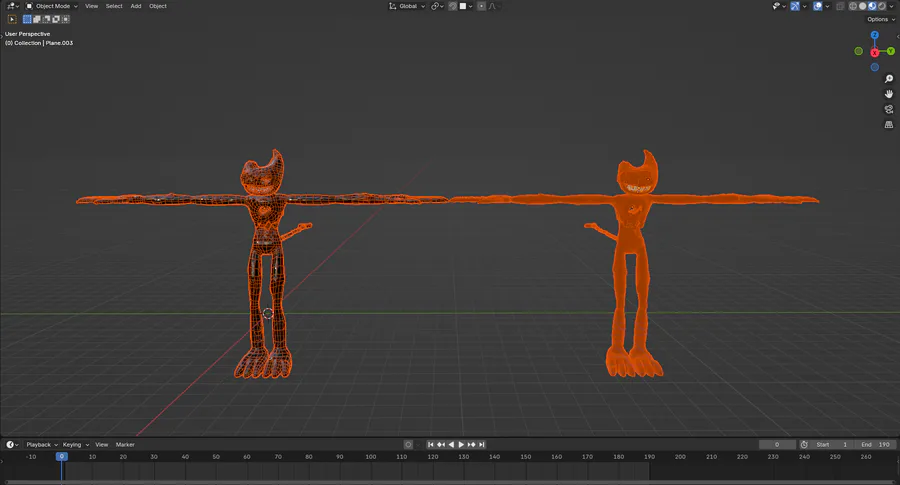Play the animation in reverse
Viewport: 900px width, 485px height.
click(x=451, y=444)
